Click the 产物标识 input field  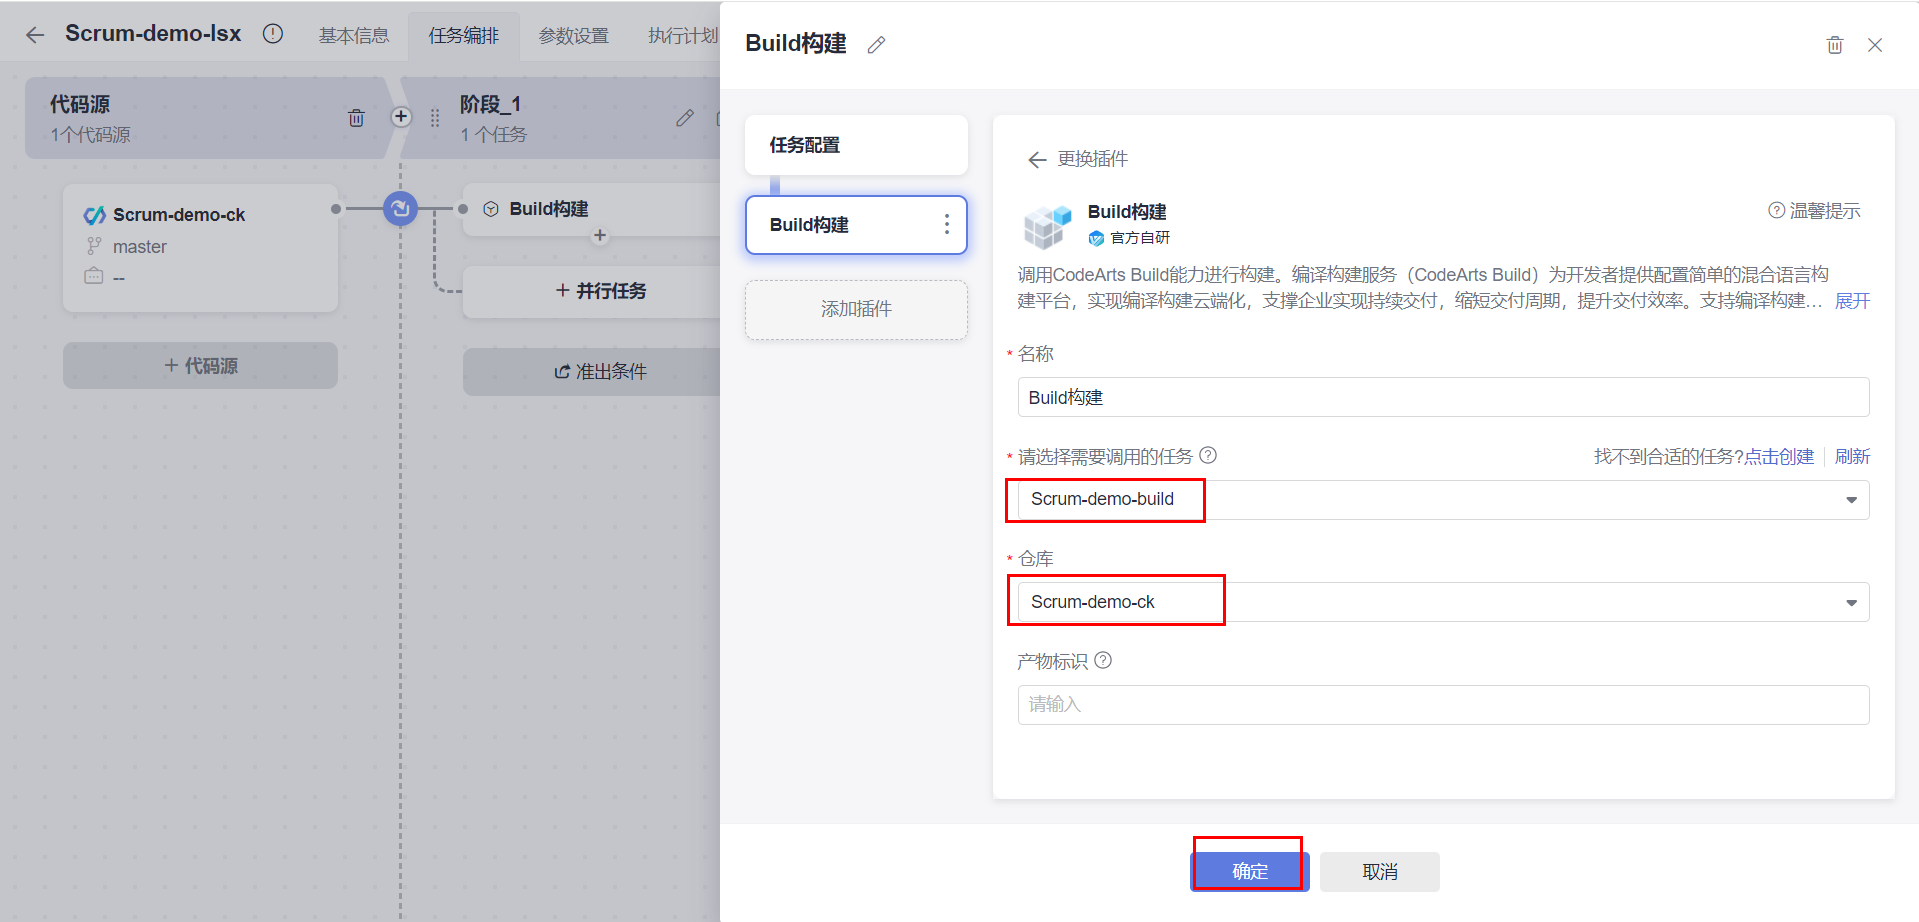point(1443,705)
